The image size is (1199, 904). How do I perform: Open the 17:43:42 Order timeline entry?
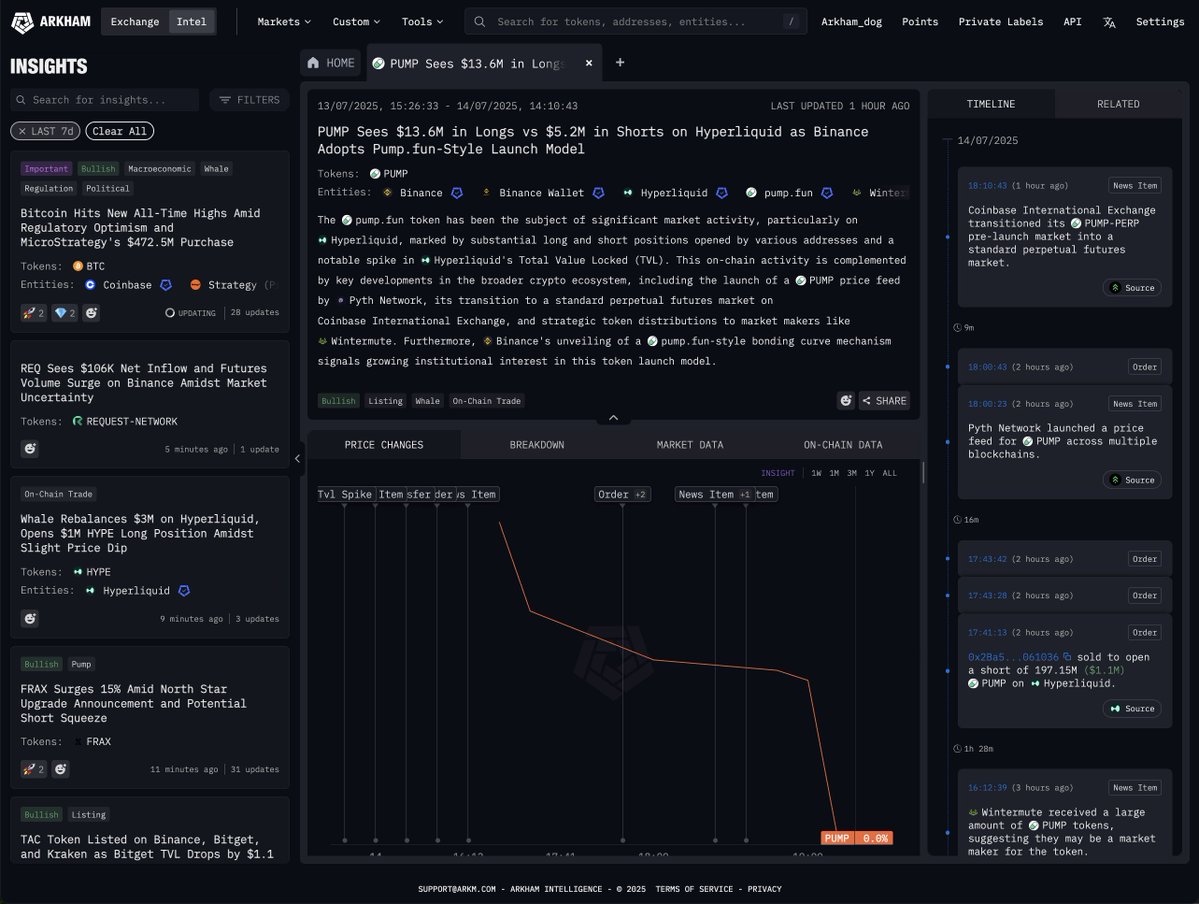[1064, 559]
